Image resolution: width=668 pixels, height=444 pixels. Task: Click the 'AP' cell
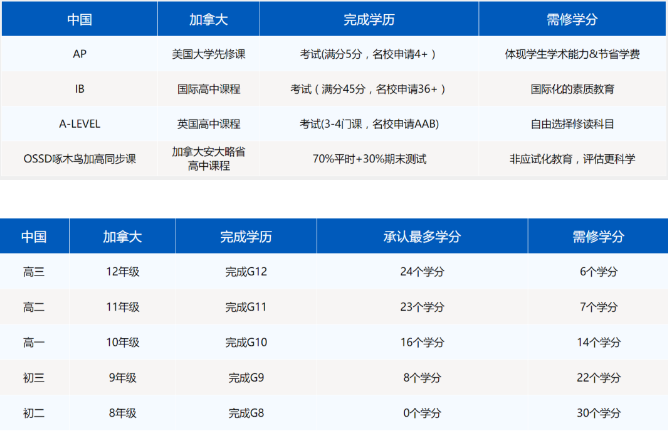pos(79,54)
